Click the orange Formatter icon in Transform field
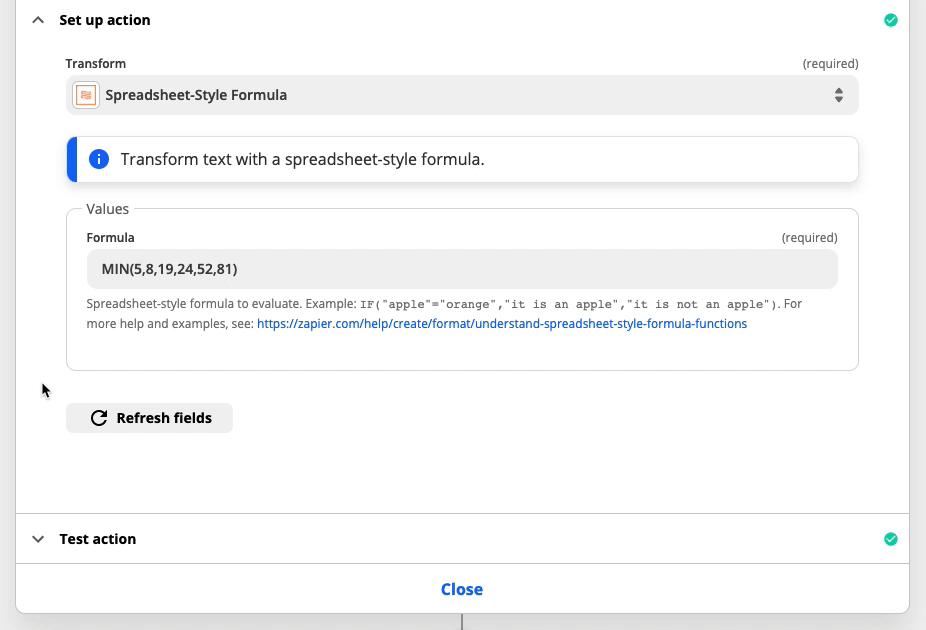The image size is (926, 630). point(86,95)
